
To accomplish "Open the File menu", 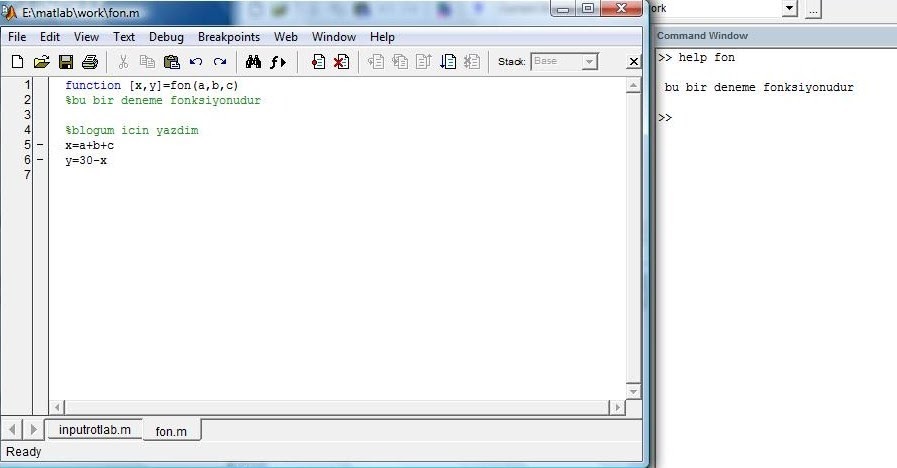I will coord(17,37).
